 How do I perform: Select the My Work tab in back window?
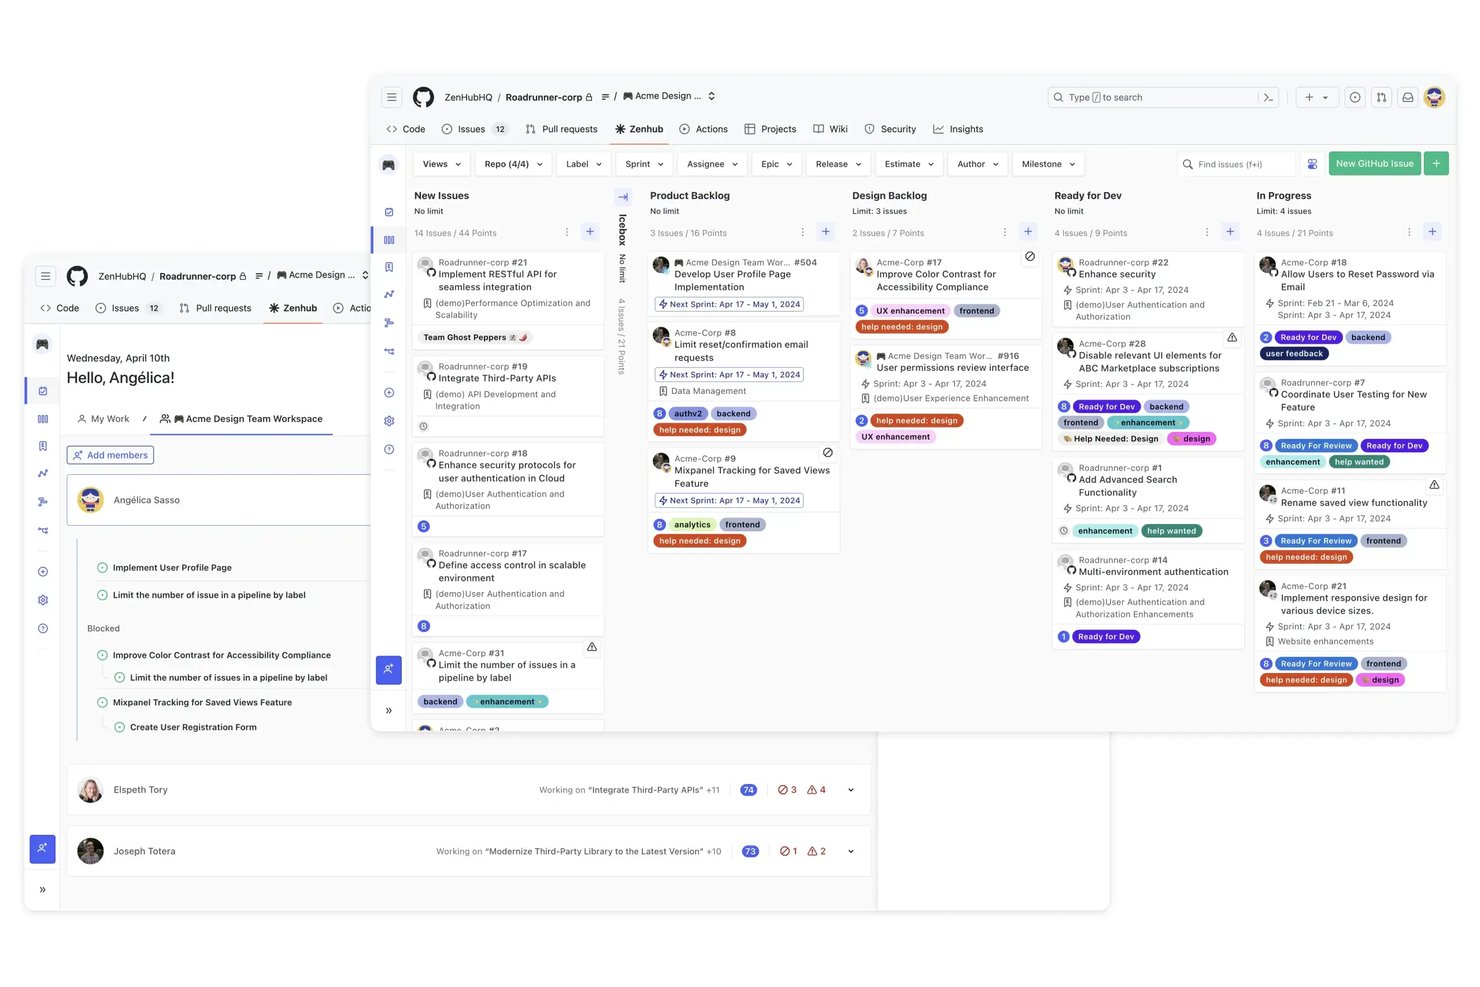(103, 419)
